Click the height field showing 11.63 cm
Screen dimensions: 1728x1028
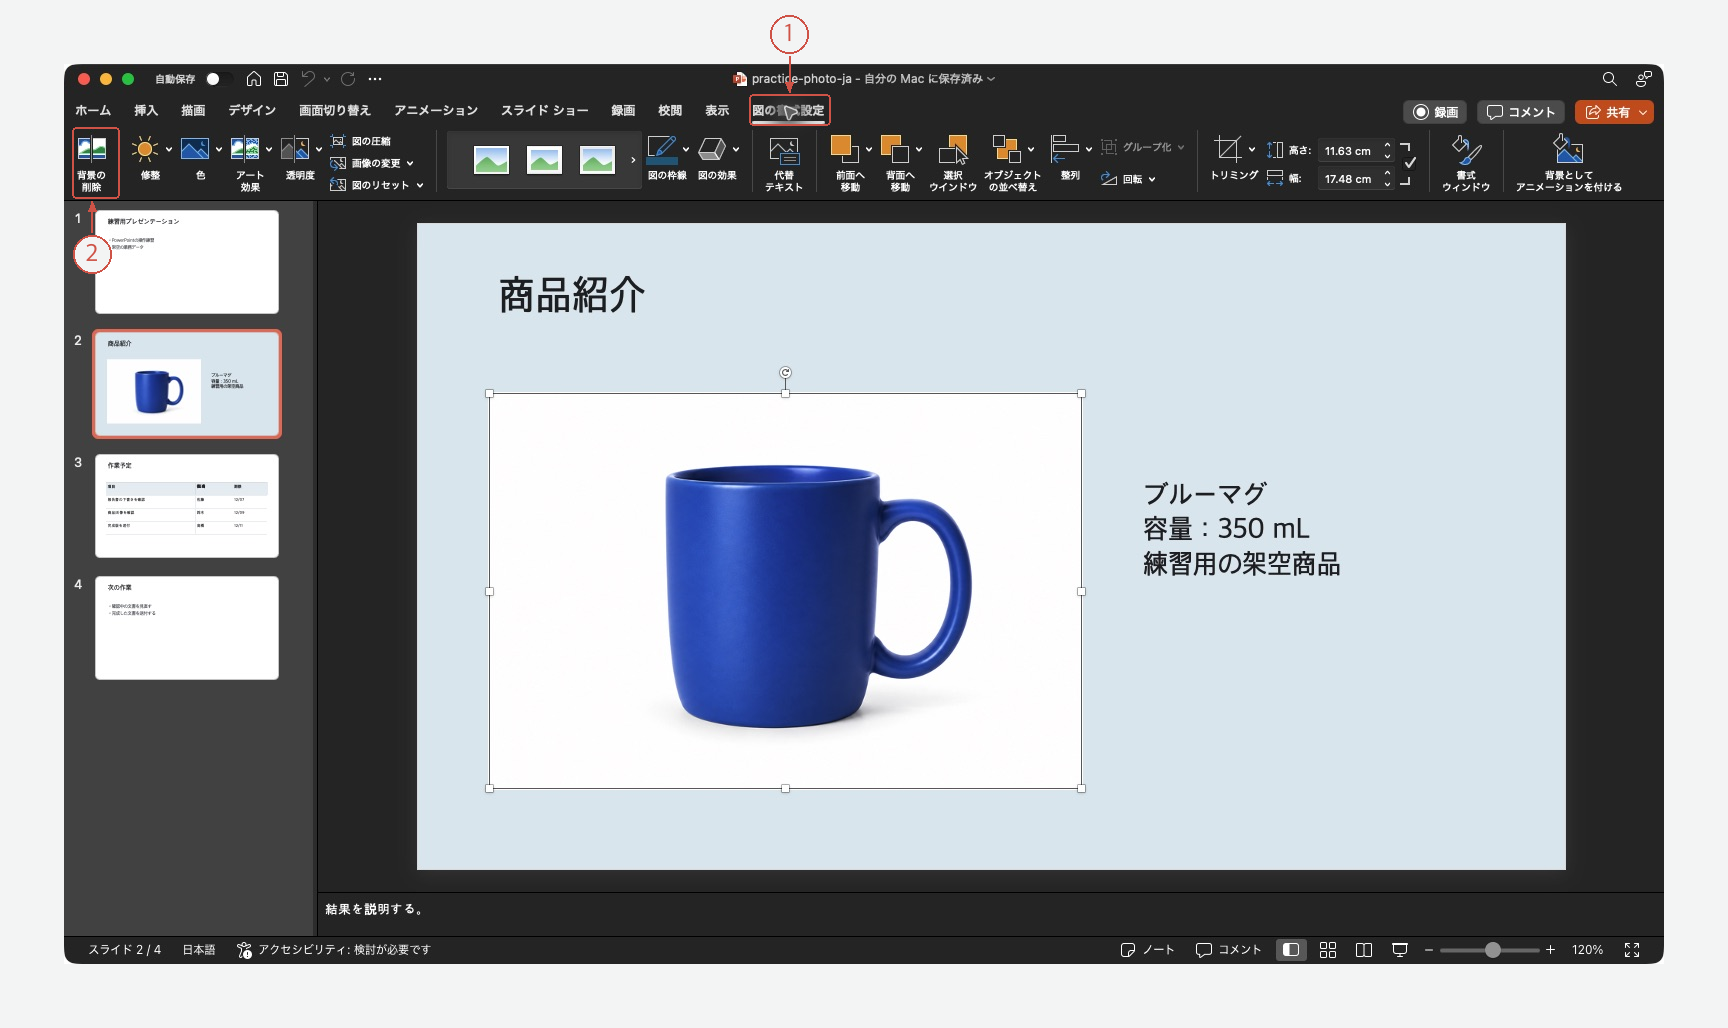click(x=1350, y=151)
